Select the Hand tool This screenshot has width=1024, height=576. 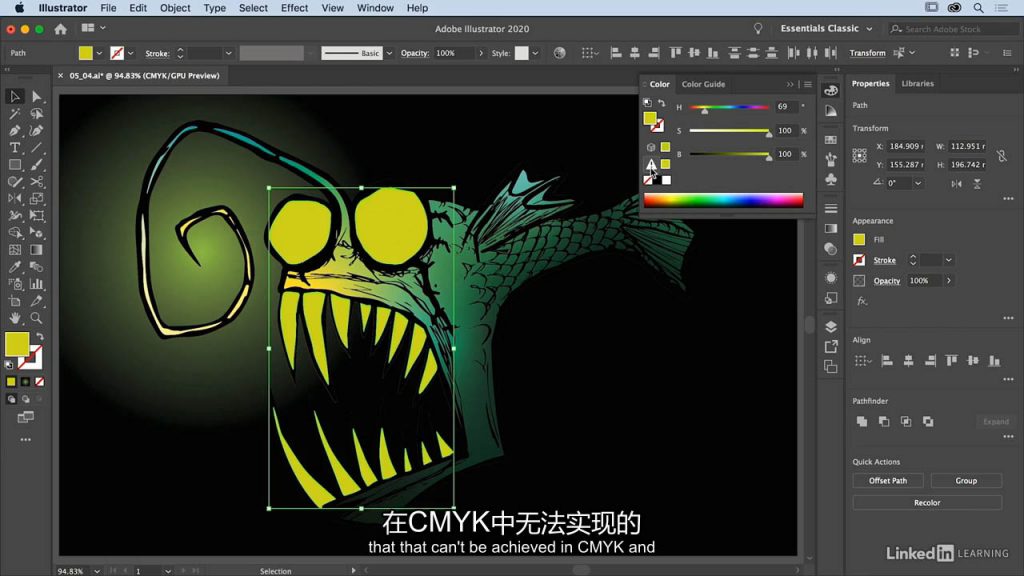click(14, 318)
